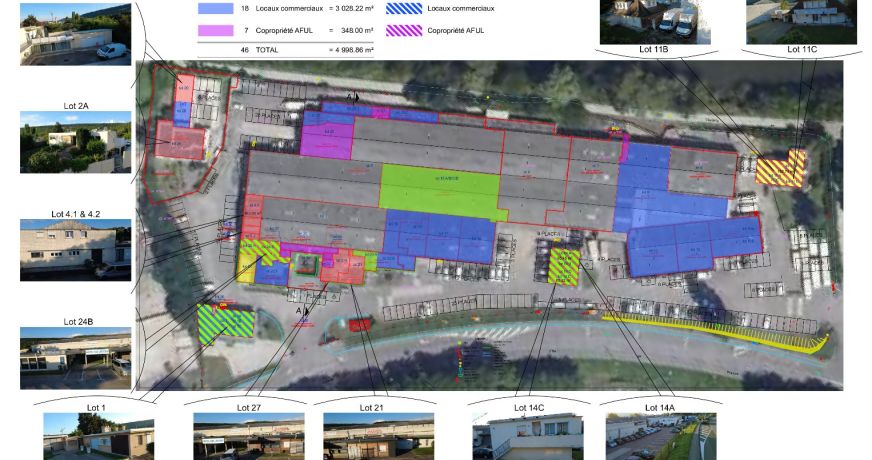Open the Lot 4.1 & 4.2 building photo
Viewport: 872px width, 460px height.
(76, 250)
